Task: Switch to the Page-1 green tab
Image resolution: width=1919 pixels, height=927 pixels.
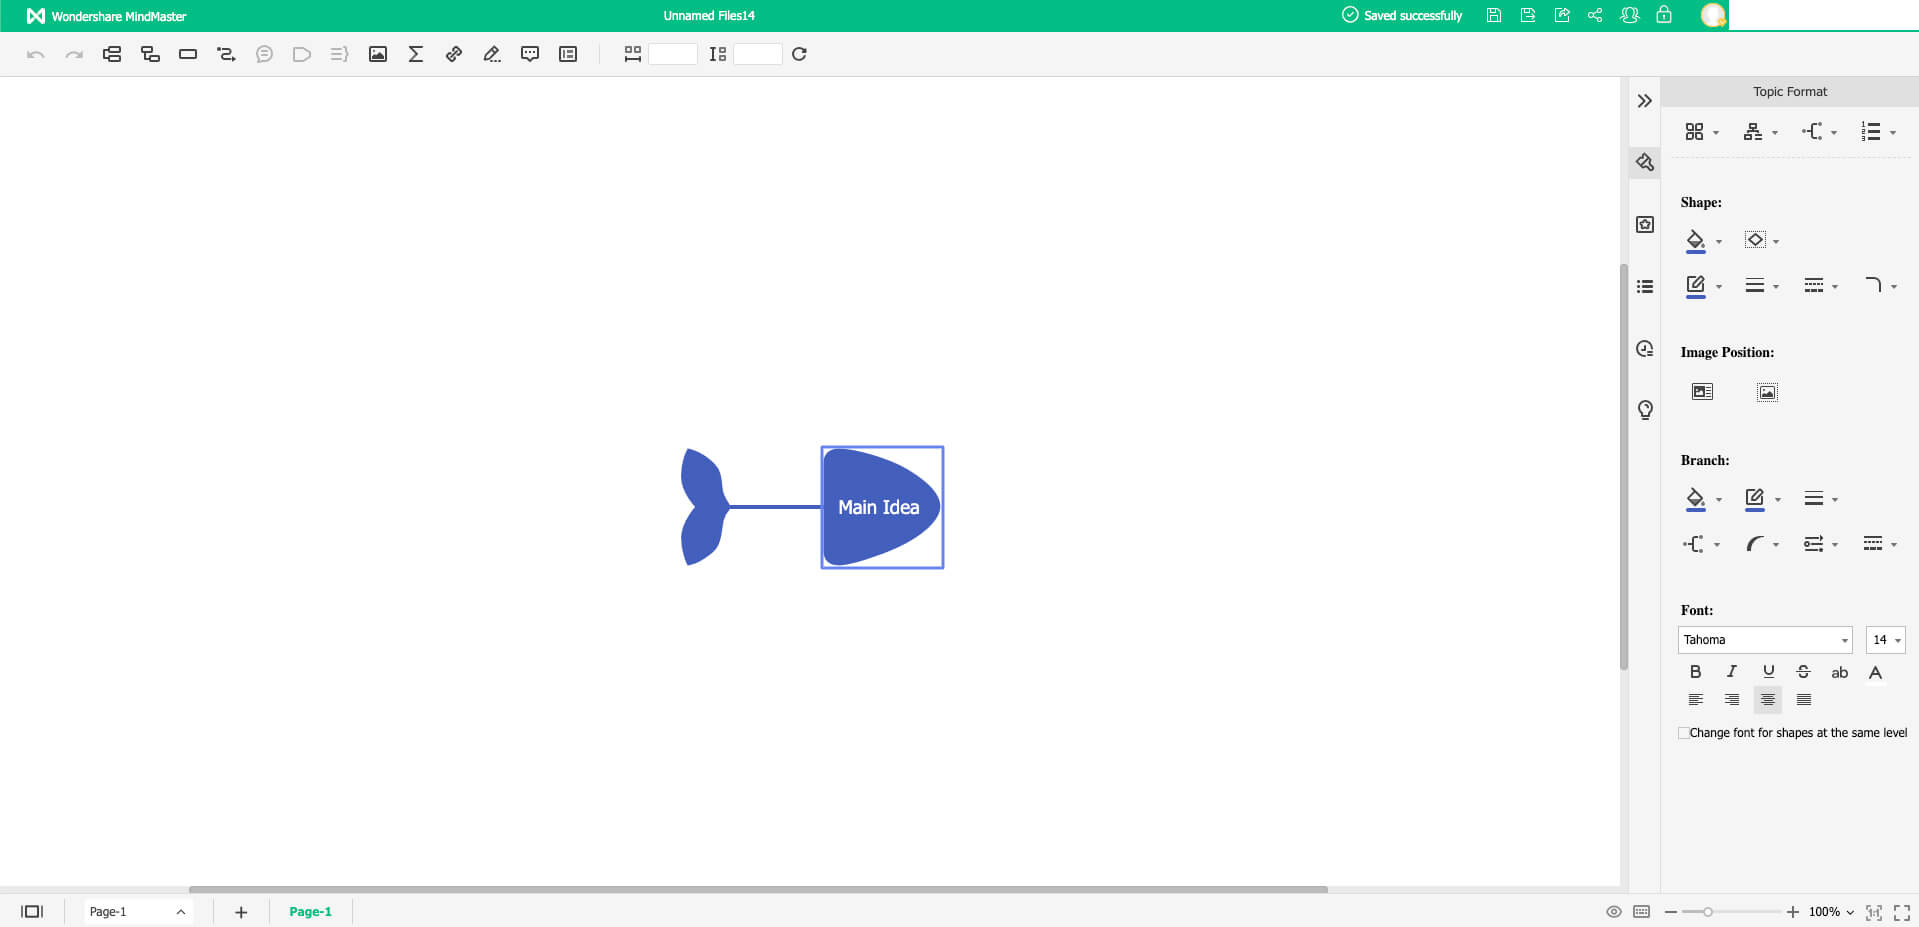Action: (310, 912)
